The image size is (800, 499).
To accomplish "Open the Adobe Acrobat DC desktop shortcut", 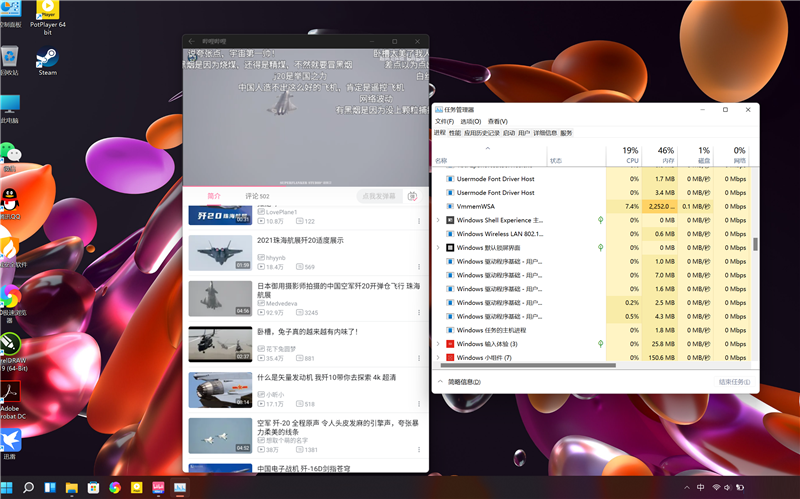I will 11,392.
